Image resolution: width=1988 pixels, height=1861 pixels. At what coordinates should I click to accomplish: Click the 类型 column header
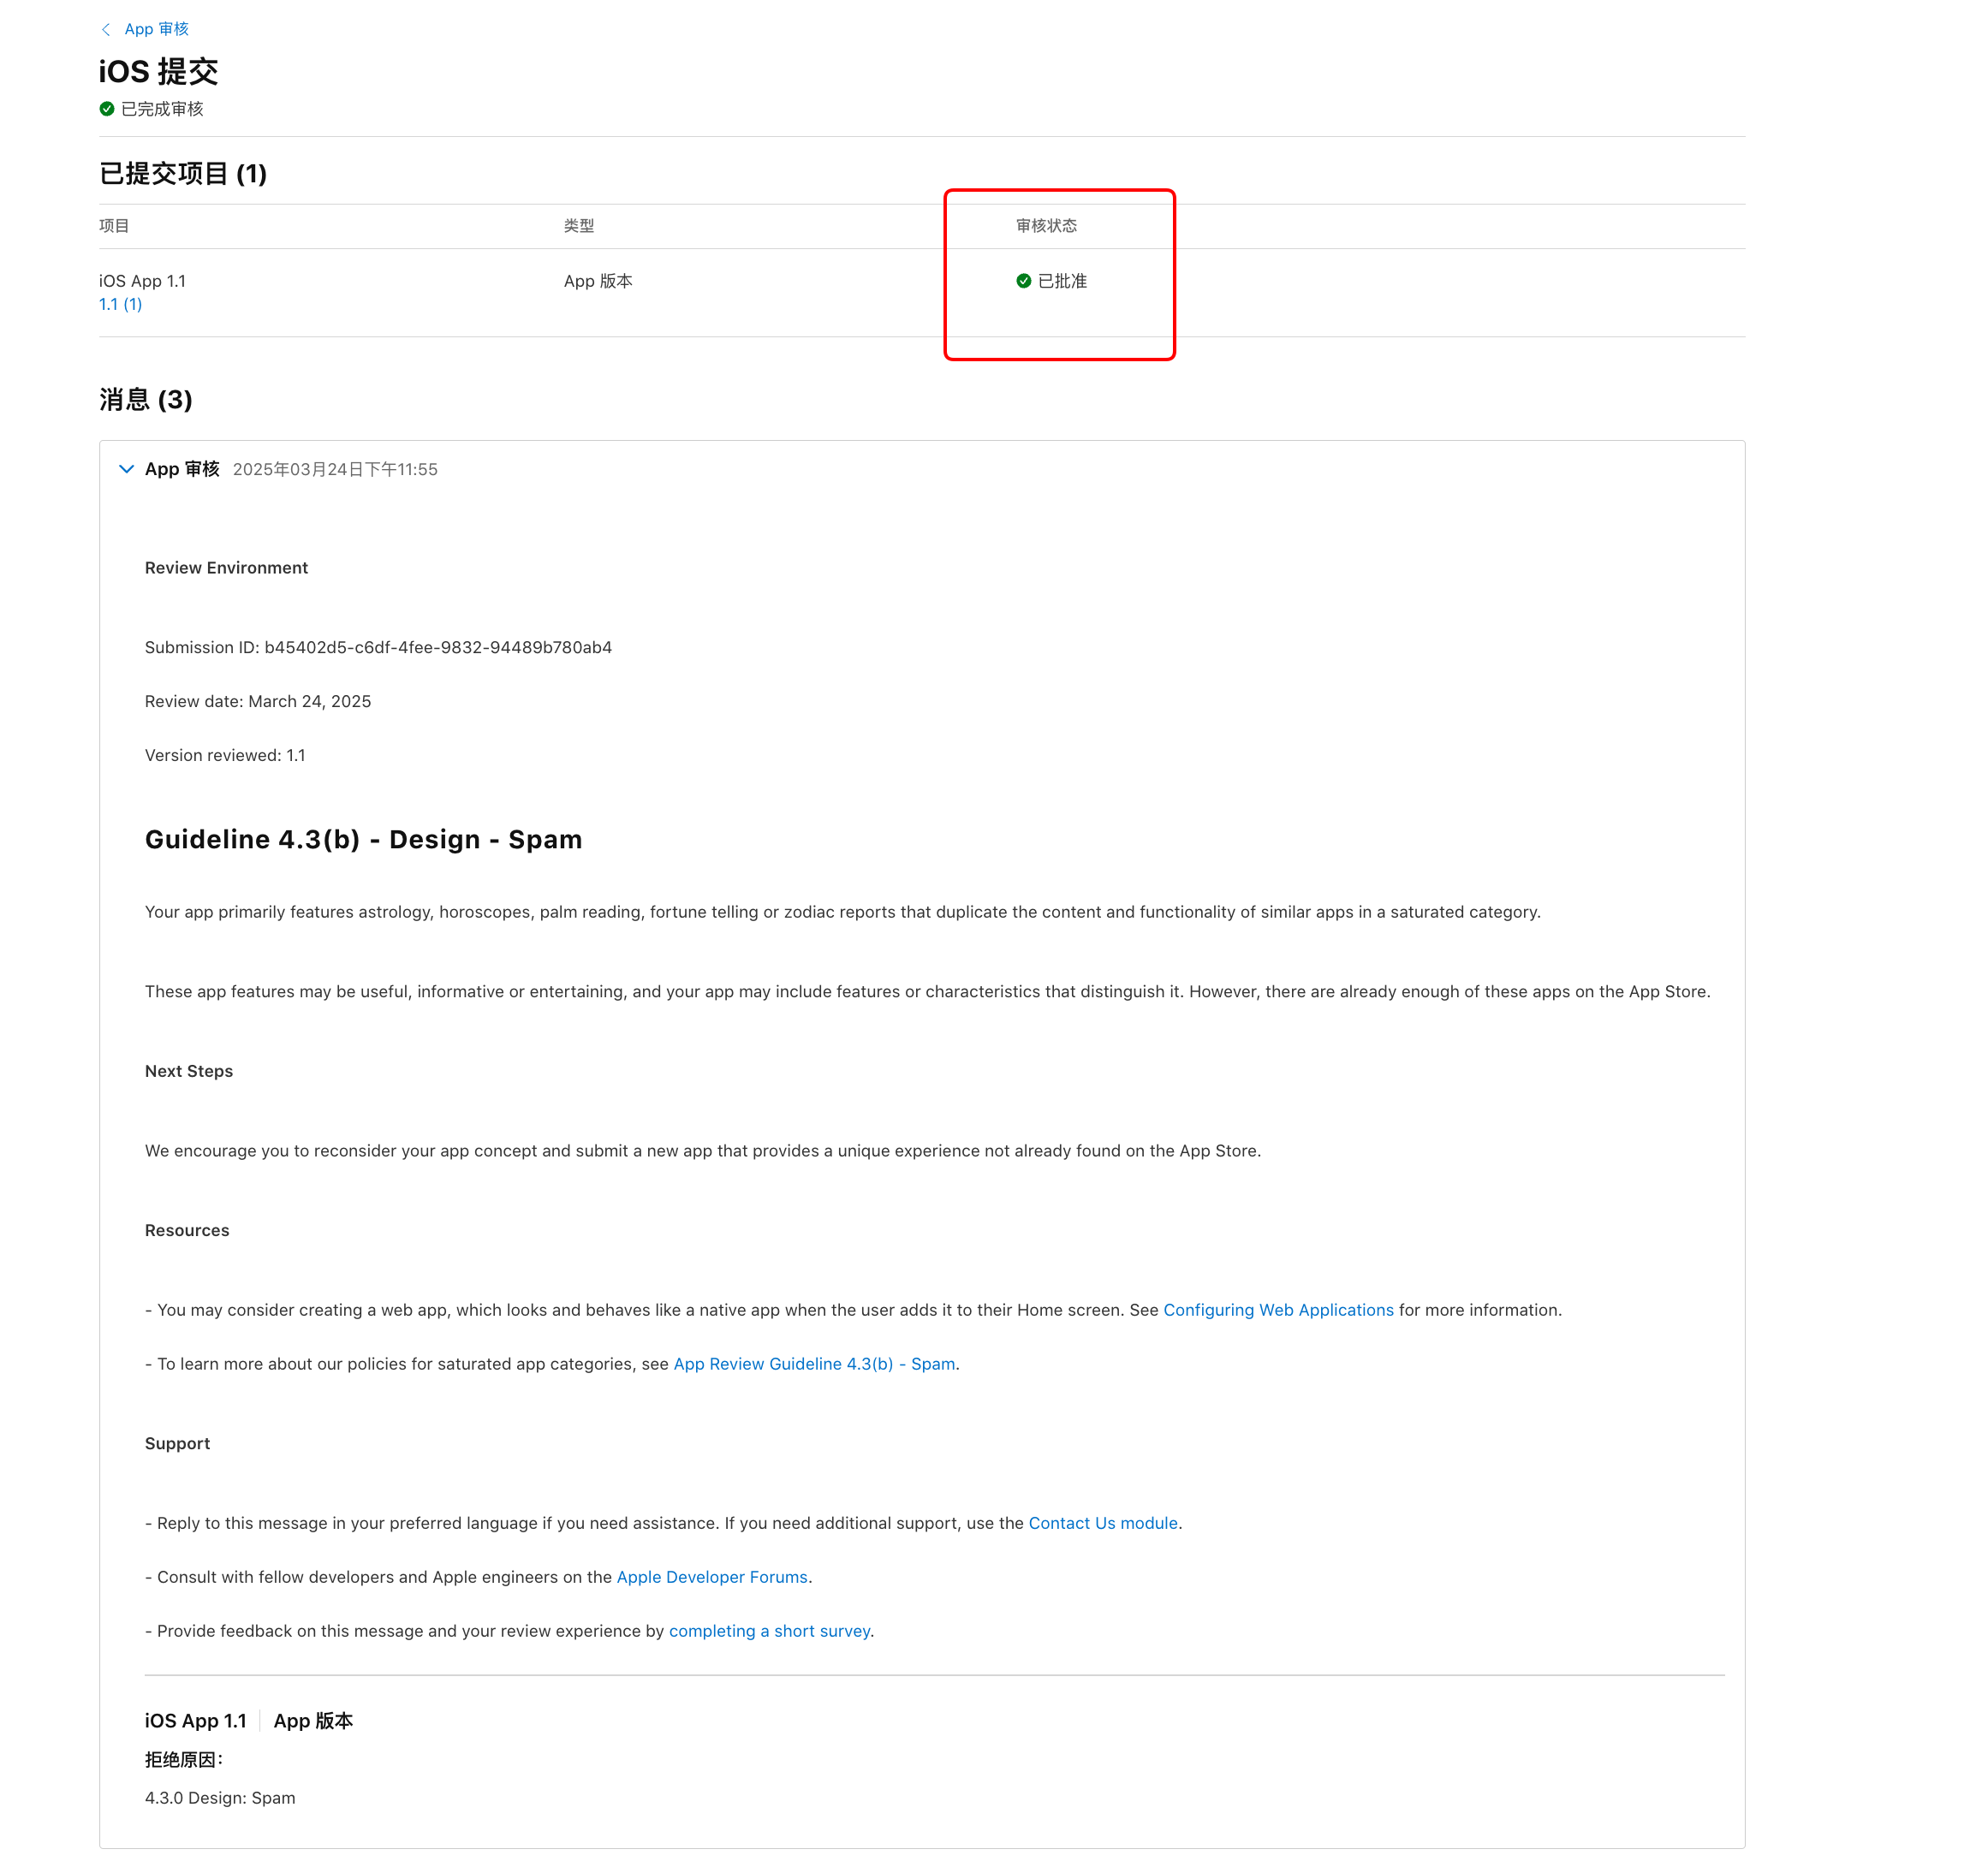tap(579, 226)
